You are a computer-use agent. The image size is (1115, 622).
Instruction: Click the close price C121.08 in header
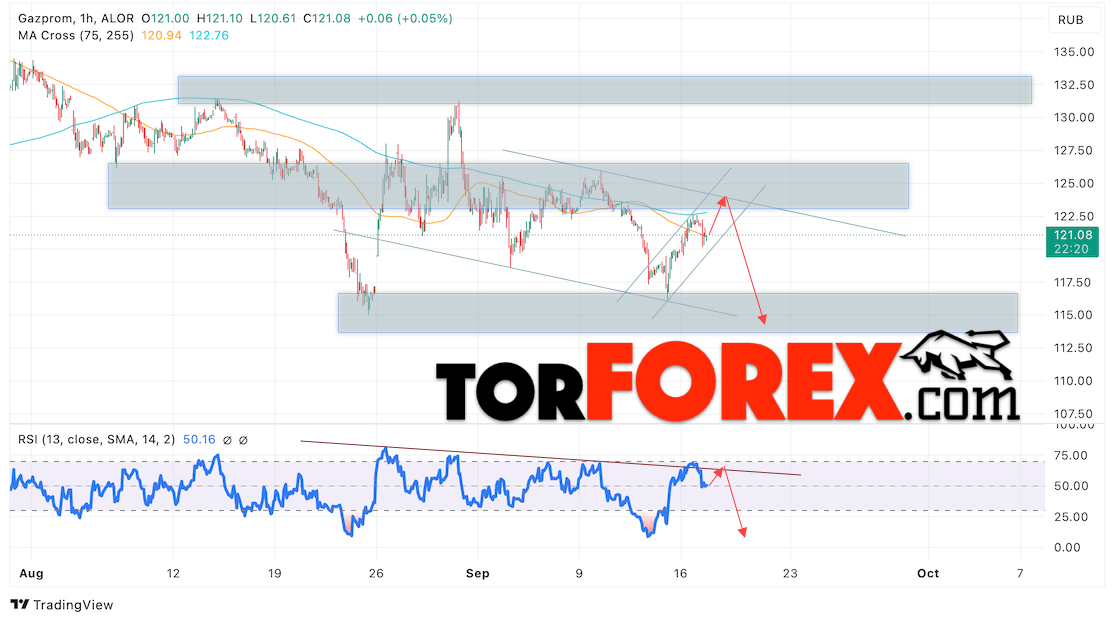[327, 18]
